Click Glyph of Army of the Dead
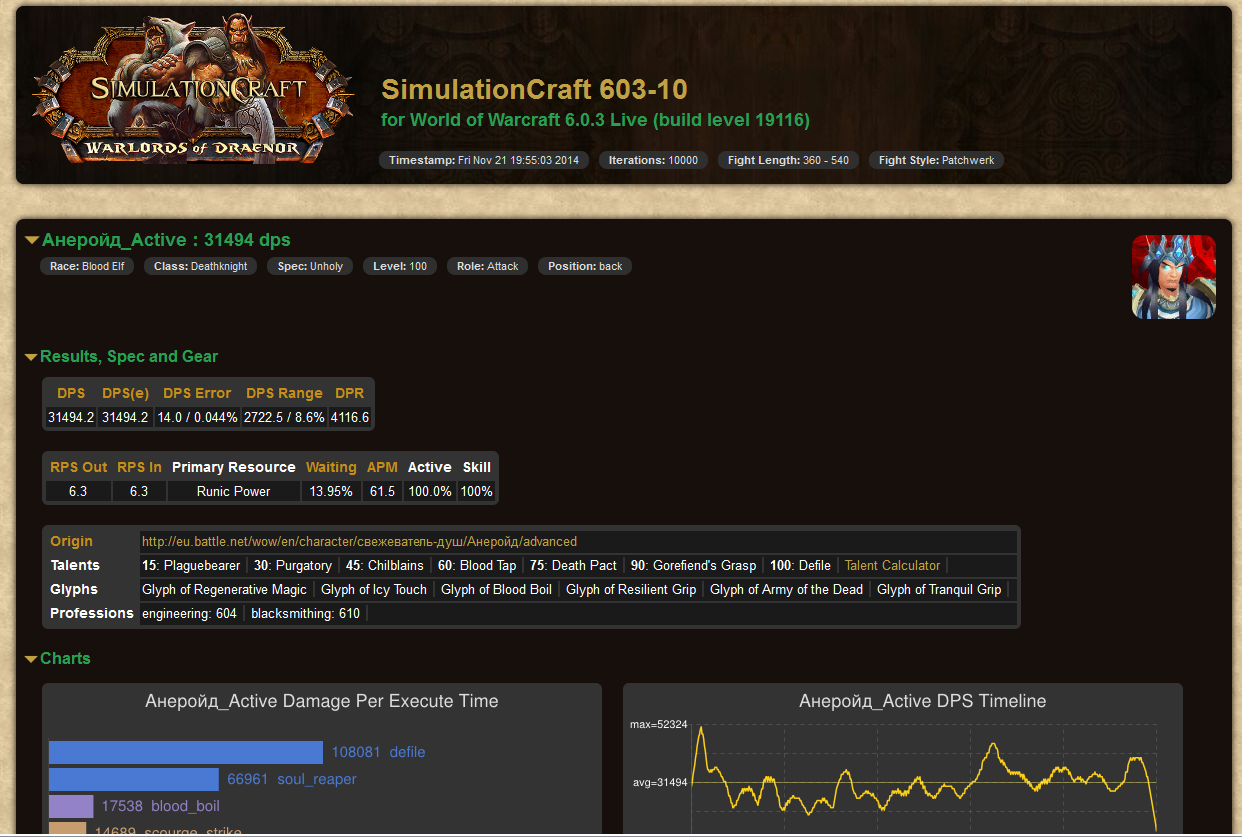This screenshot has height=837, width=1242. [786, 589]
